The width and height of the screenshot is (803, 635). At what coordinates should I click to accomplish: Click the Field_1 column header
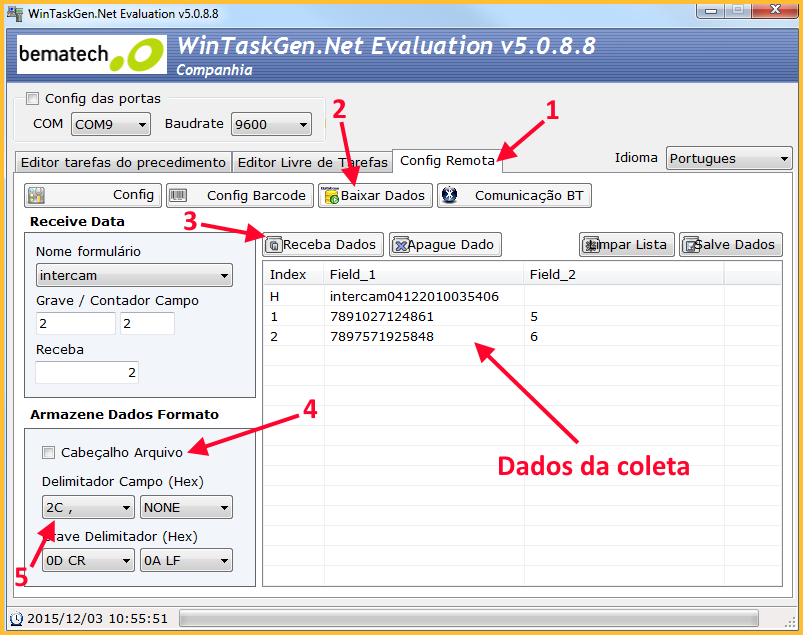point(424,274)
